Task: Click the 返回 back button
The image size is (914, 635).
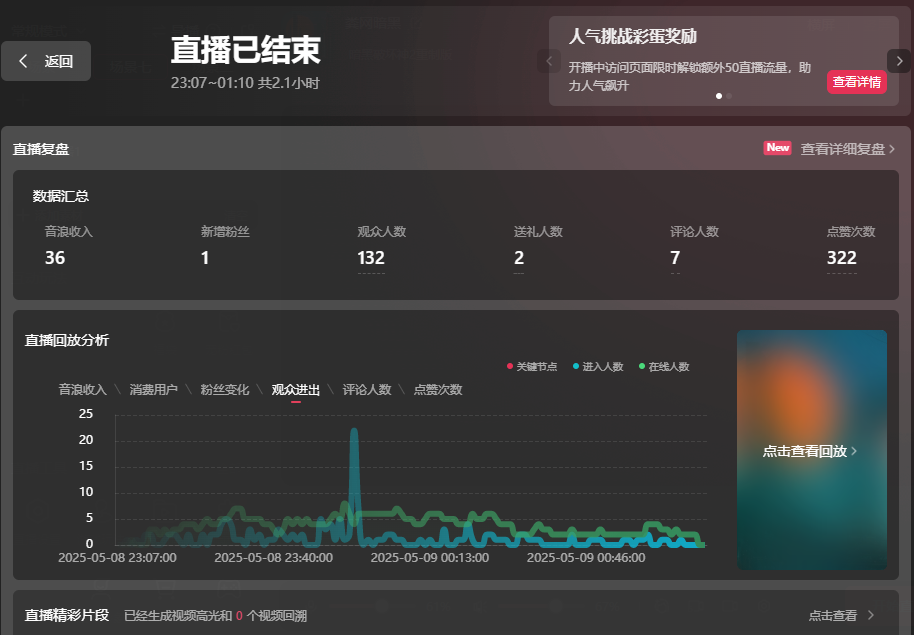Action: [x=45, y=61]
